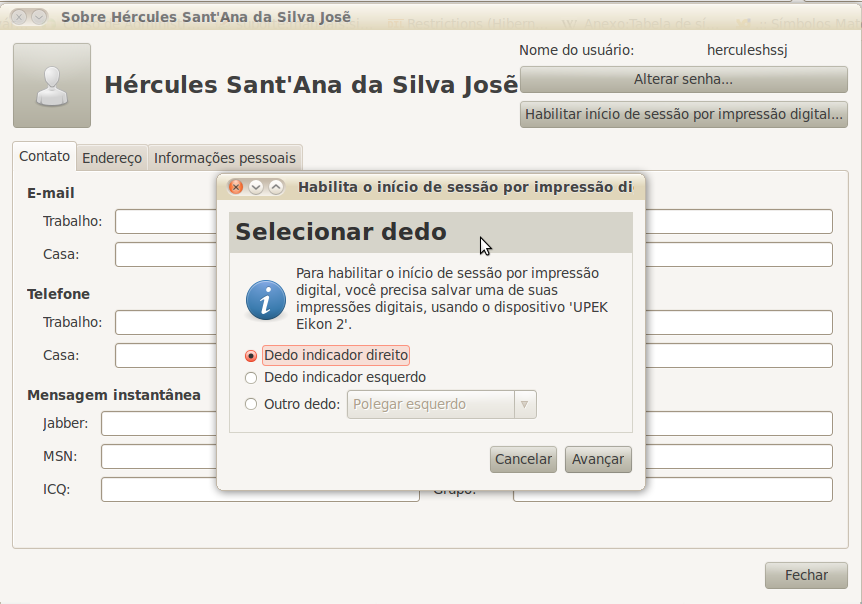Viewport: 862px width, 604px height.
Task: Select Dedo indicador esquerdo option
Action: [x=251, y=378]
